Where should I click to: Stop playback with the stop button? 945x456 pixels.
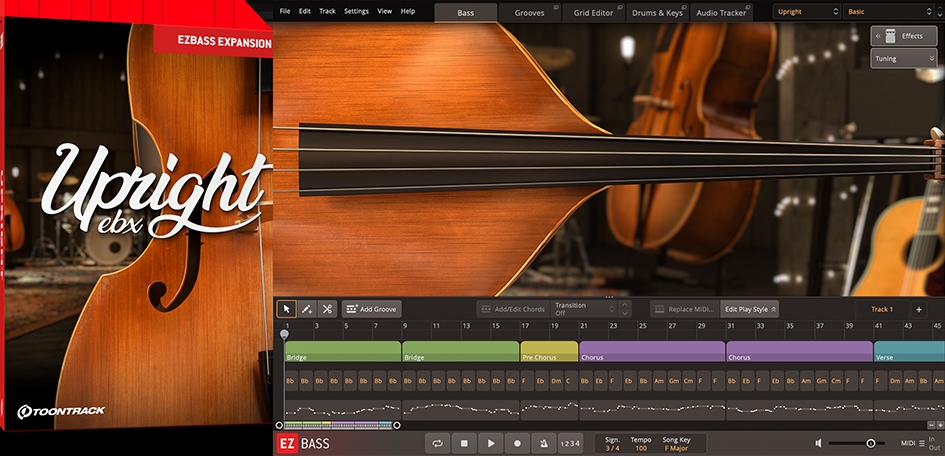464,443
